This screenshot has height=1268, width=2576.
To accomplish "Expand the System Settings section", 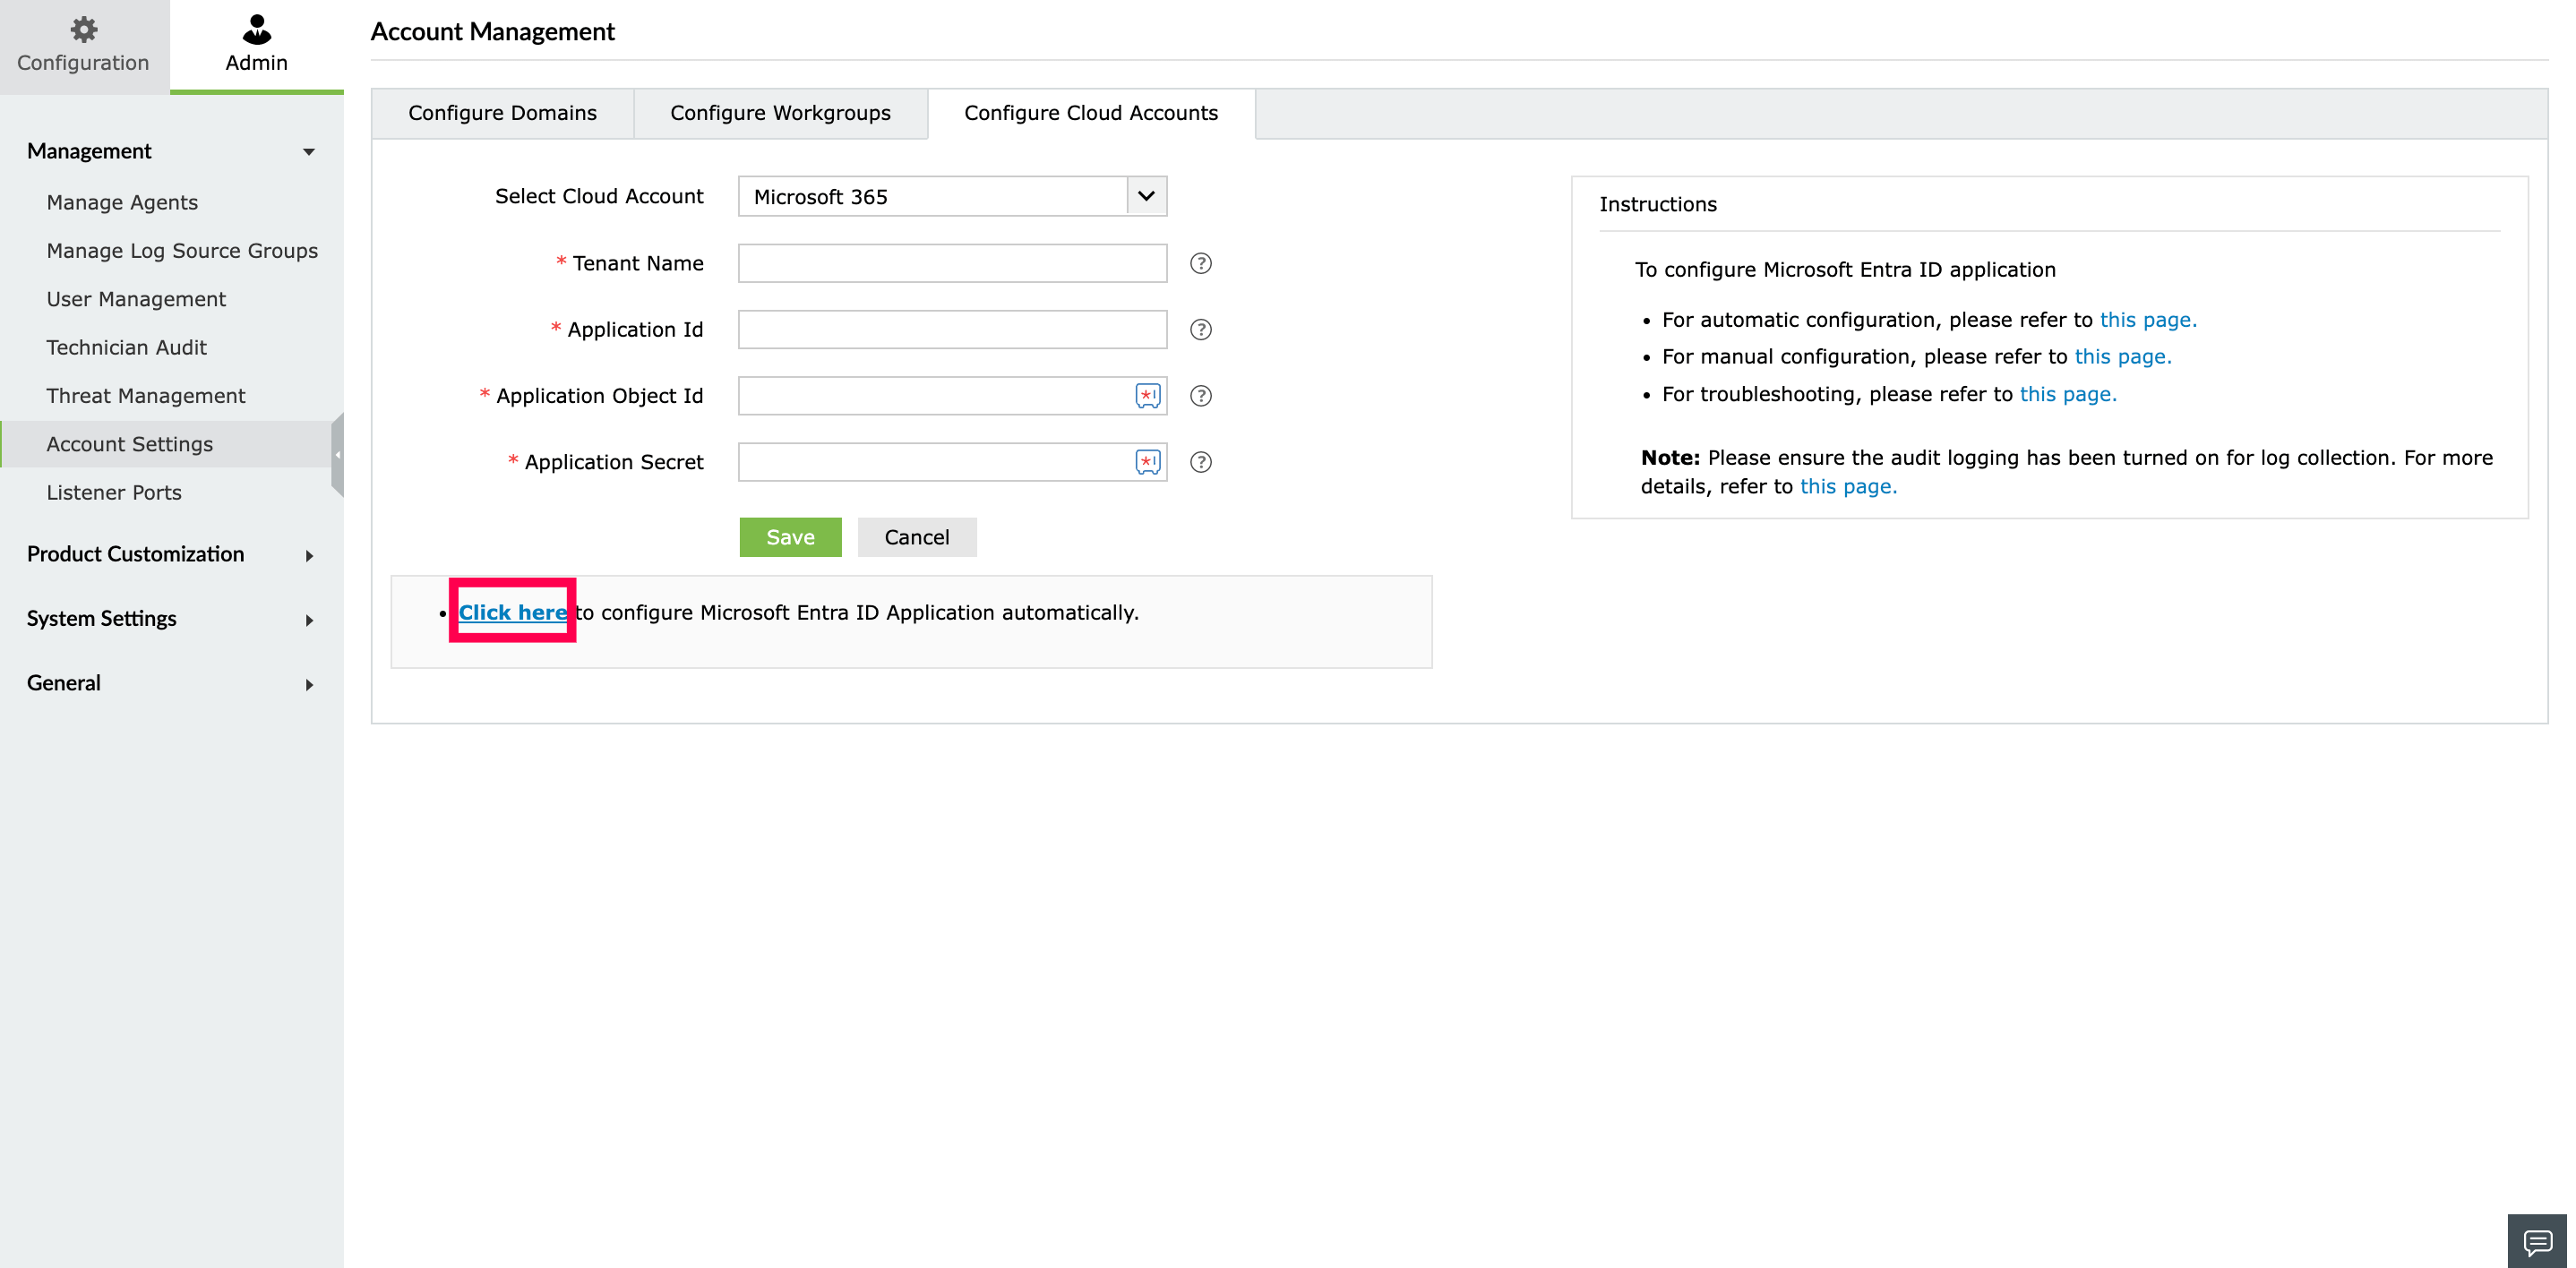I will pos(309,620).
